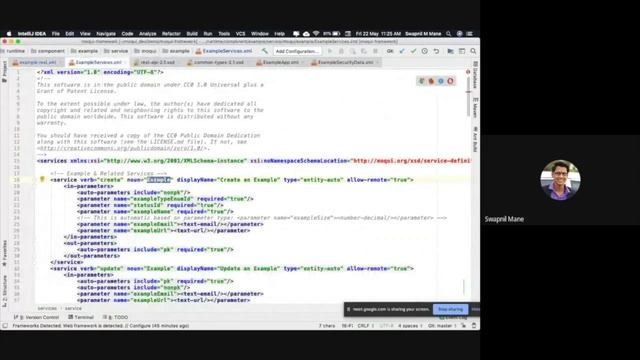Click the Safari browser icon in editor overlay
The width and height of the screenshot is (640, 360).
[x=441, y=81]
